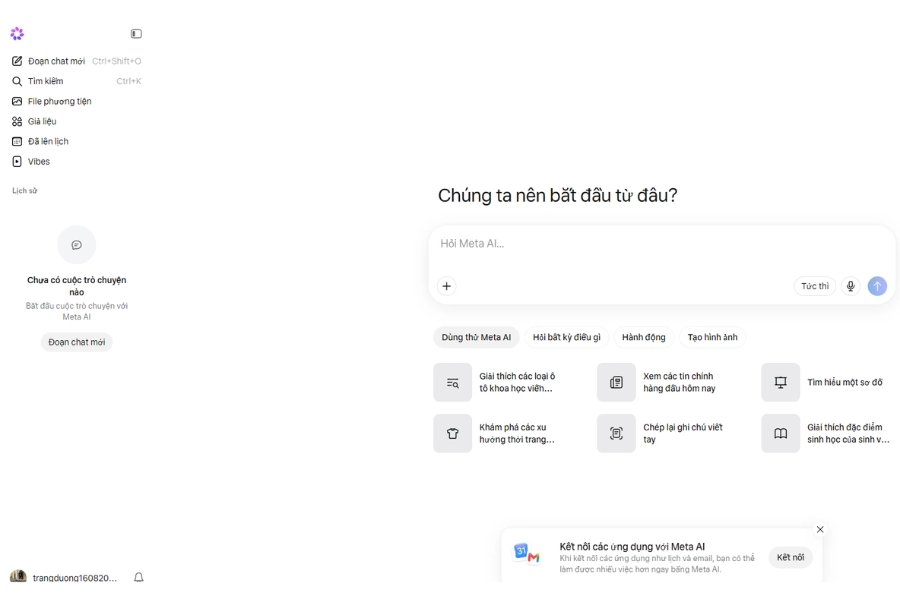The width and height of the screenshot is (900, 600).
Task: Click the magnifier search icon in sidebar
Action: tap(17, 81)
